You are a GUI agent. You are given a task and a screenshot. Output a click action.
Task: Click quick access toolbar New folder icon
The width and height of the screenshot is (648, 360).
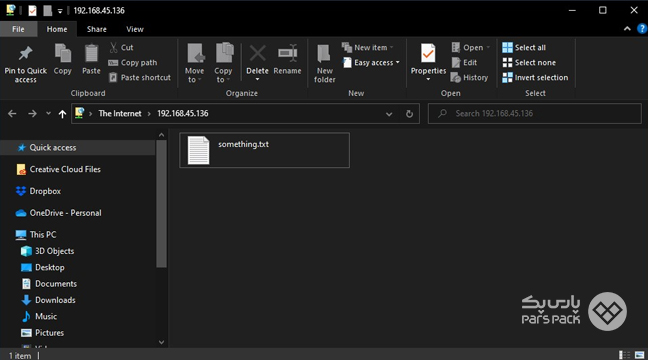tap(48, 11)
